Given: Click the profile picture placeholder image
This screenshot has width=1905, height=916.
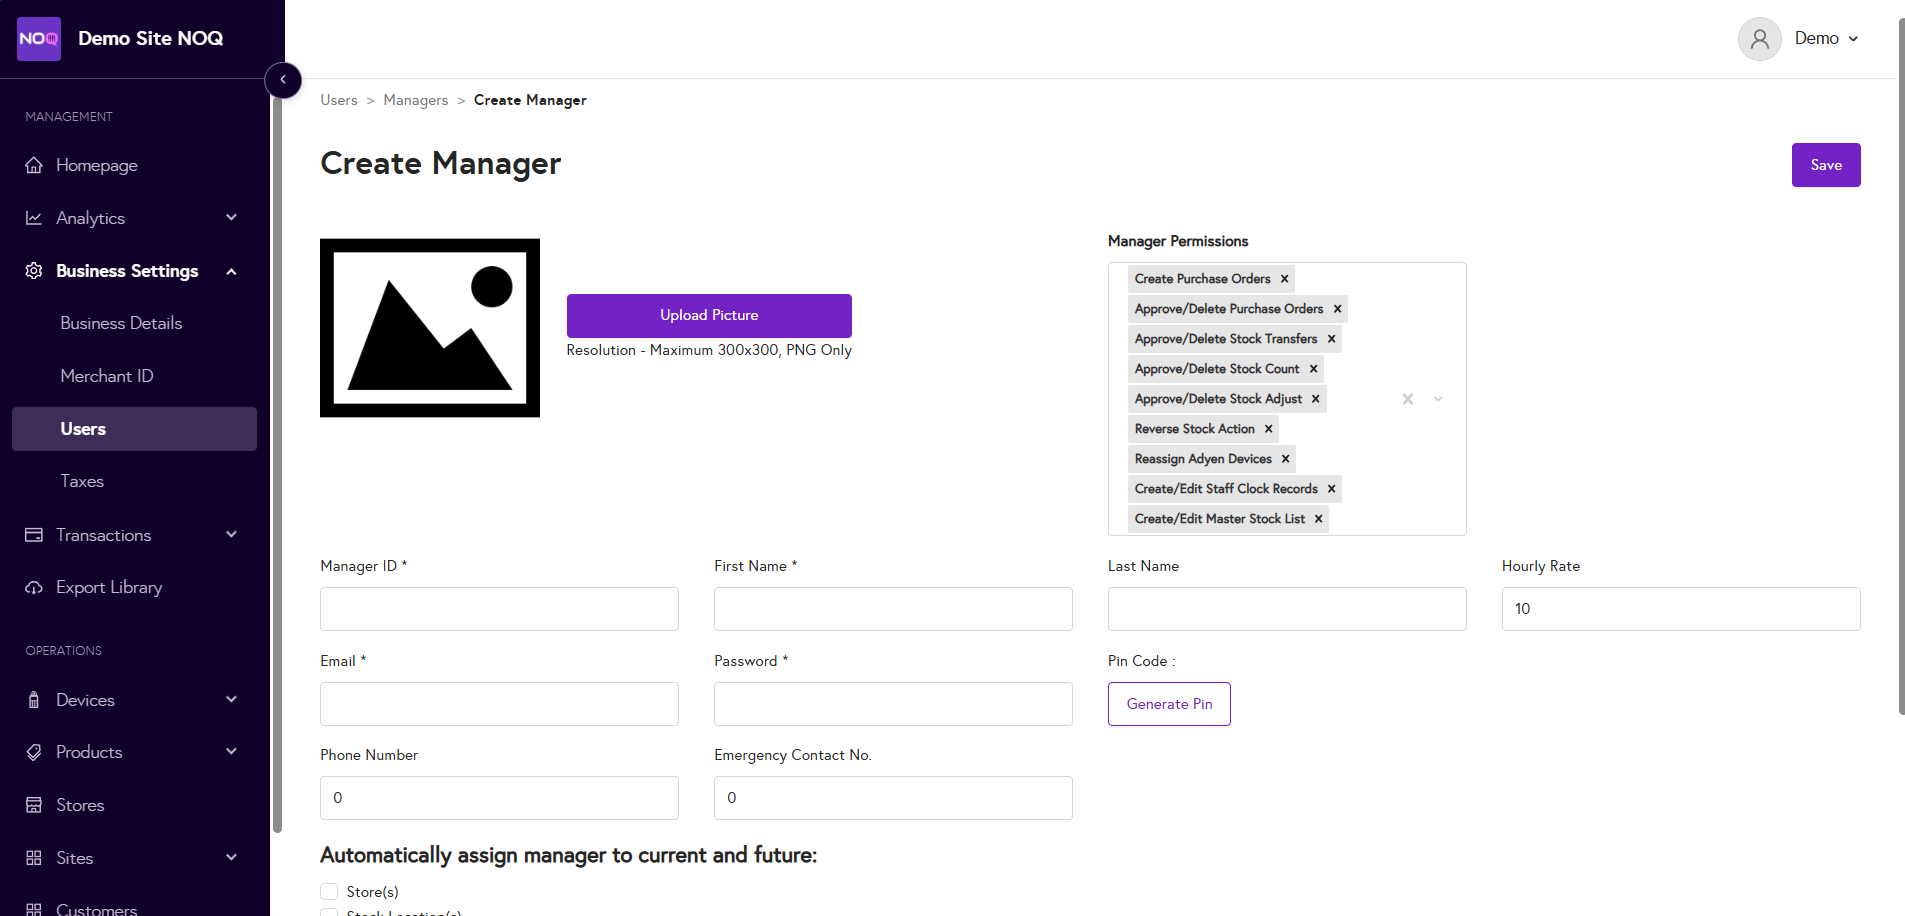Looking at the screenshot, I should (430, 328).
